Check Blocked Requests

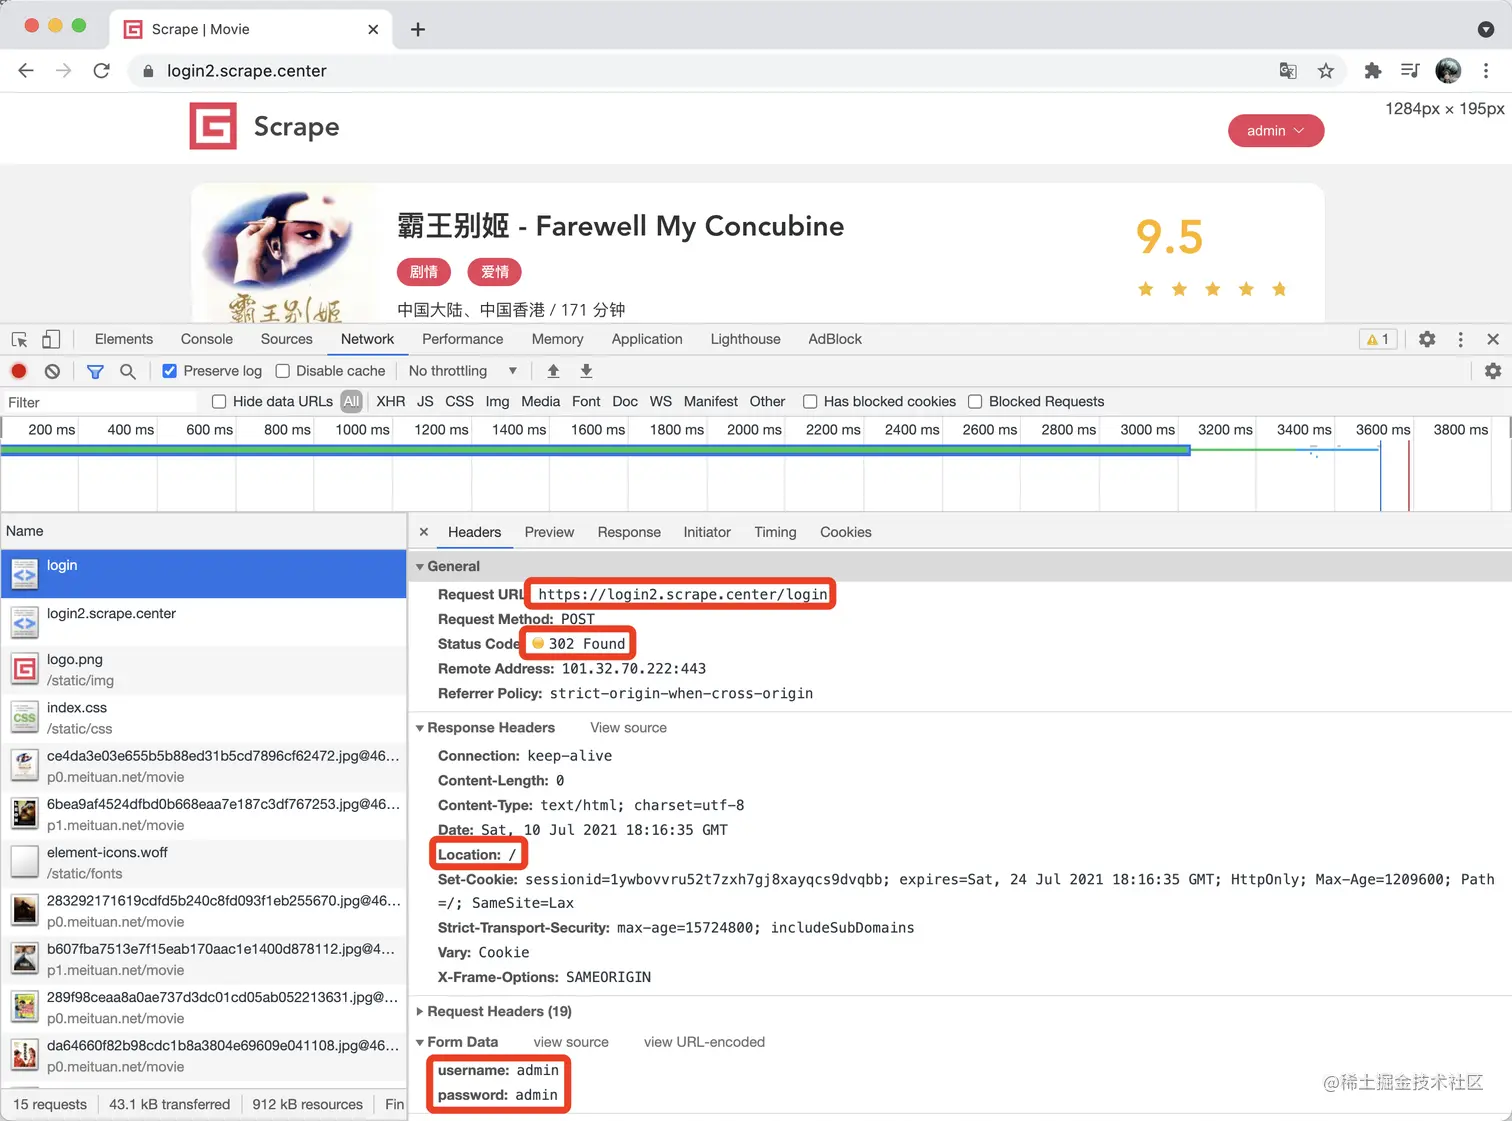[x=975, y=402]
